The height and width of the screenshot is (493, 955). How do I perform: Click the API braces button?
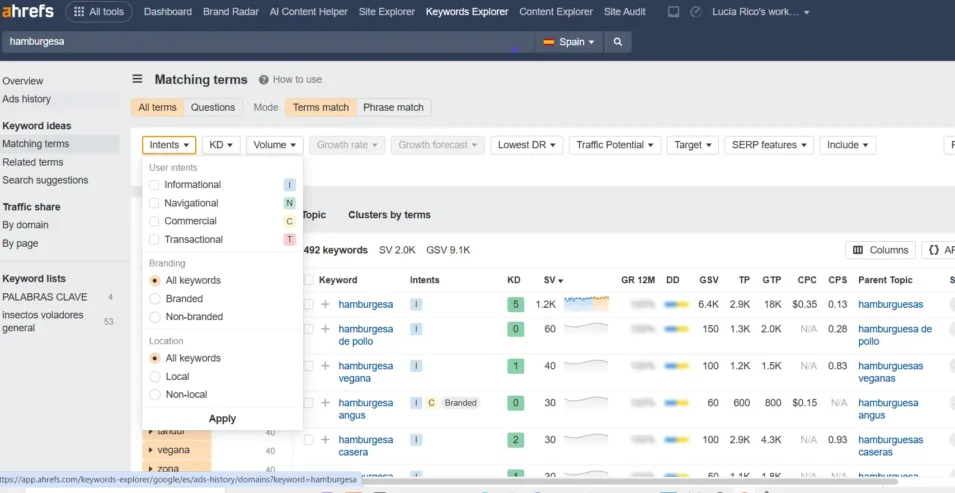point(939,250)
